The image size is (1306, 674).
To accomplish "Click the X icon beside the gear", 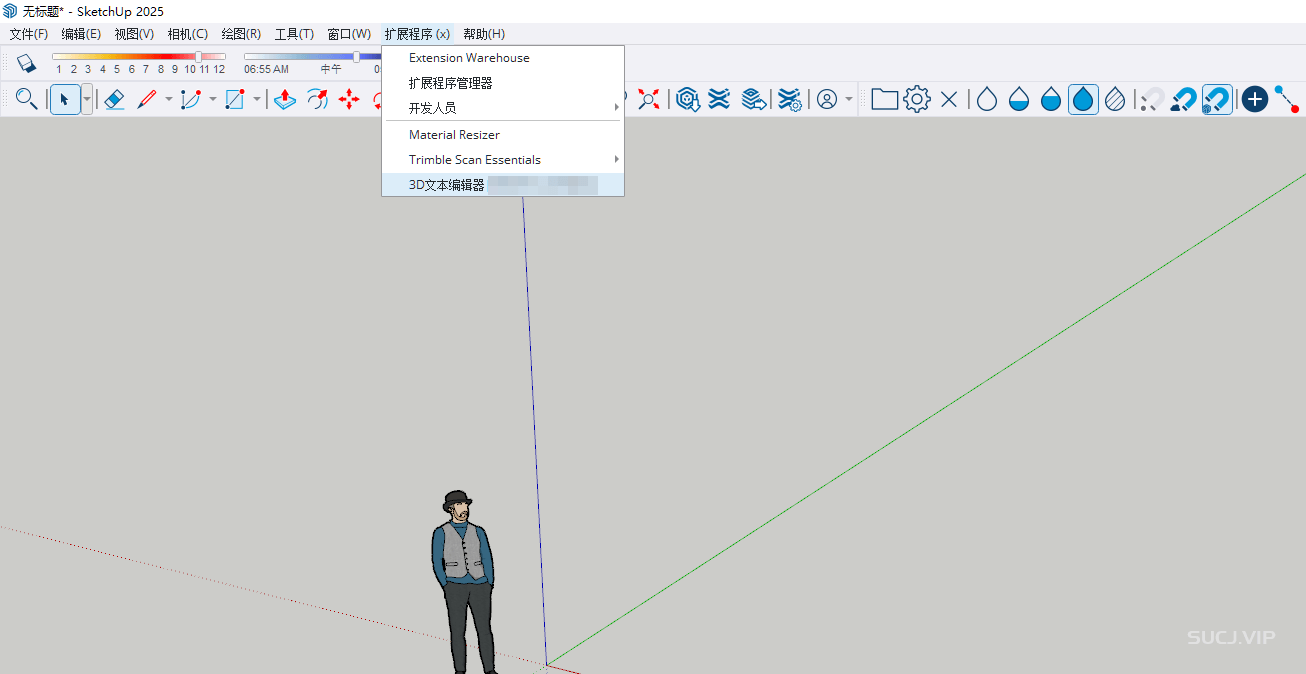I will tap(949, 99).
